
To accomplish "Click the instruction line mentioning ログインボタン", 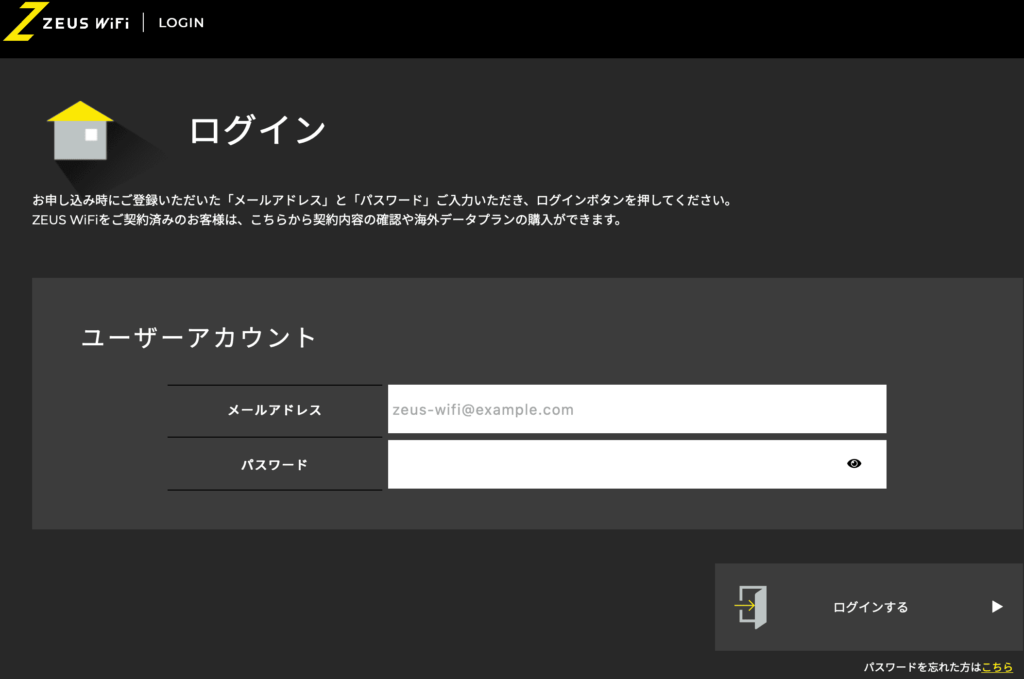I will pos(382,200).
